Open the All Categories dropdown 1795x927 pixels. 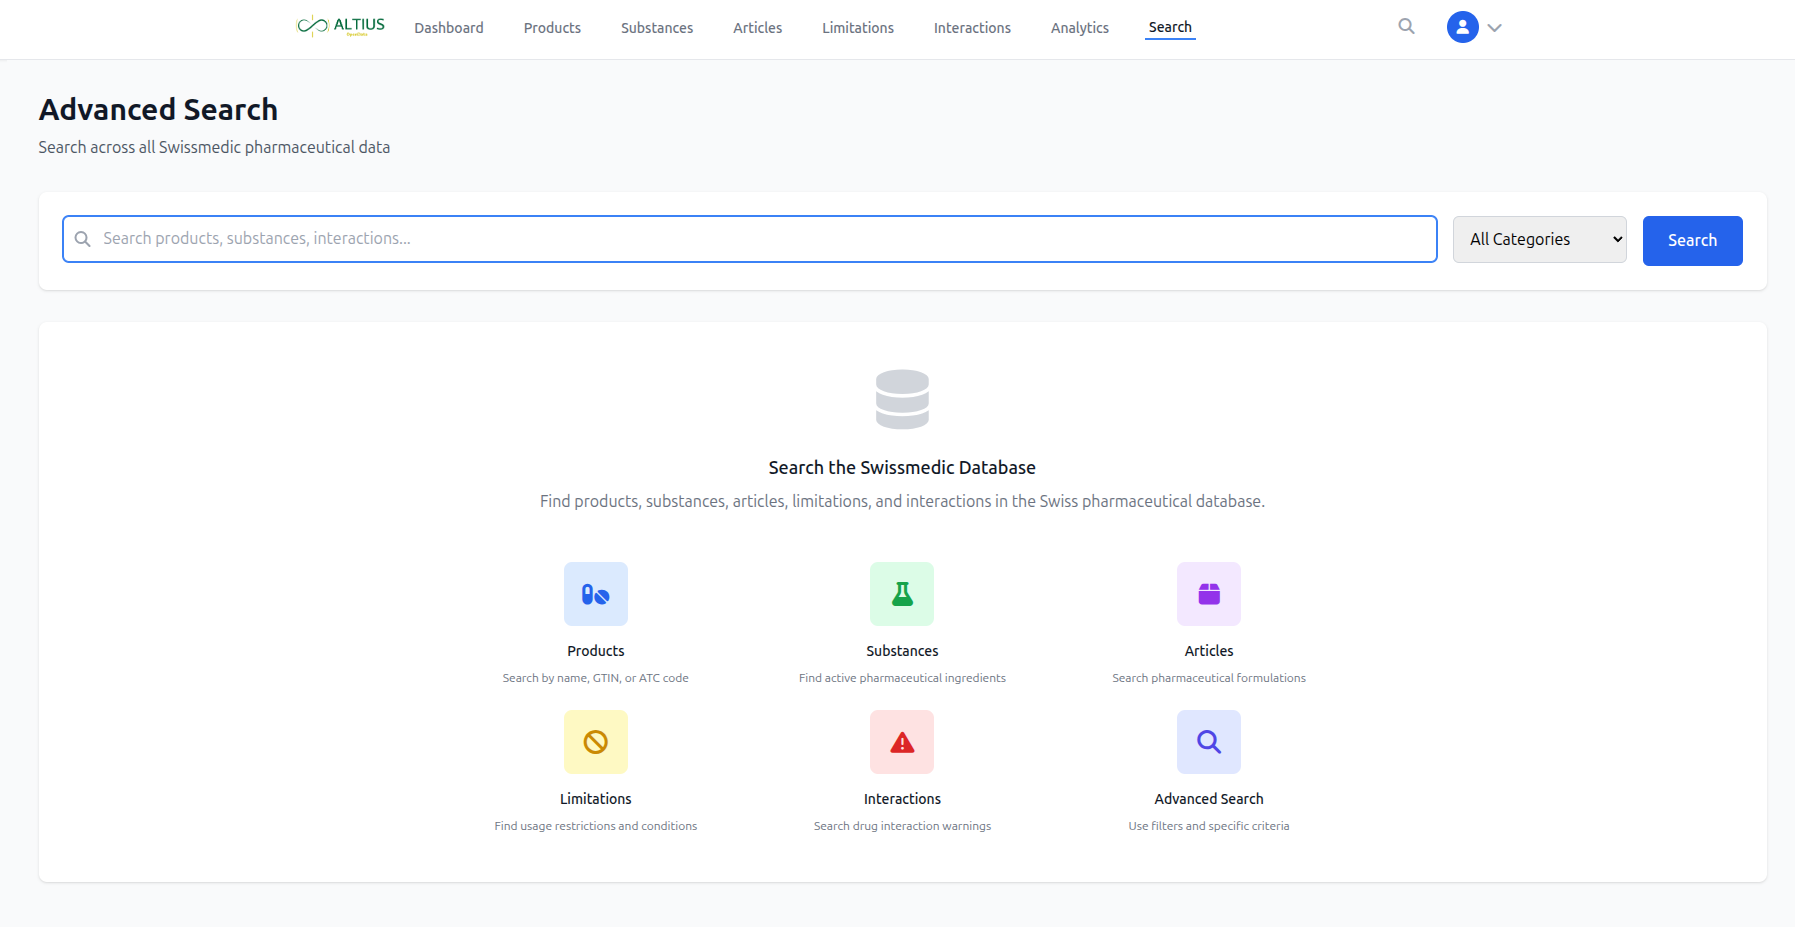coord(1539,240)
